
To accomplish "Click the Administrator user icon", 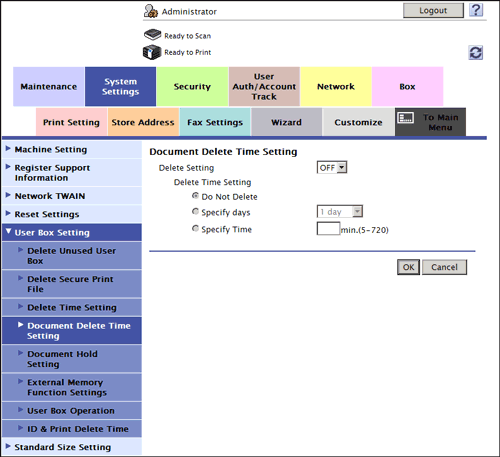I will coord(151,11).
